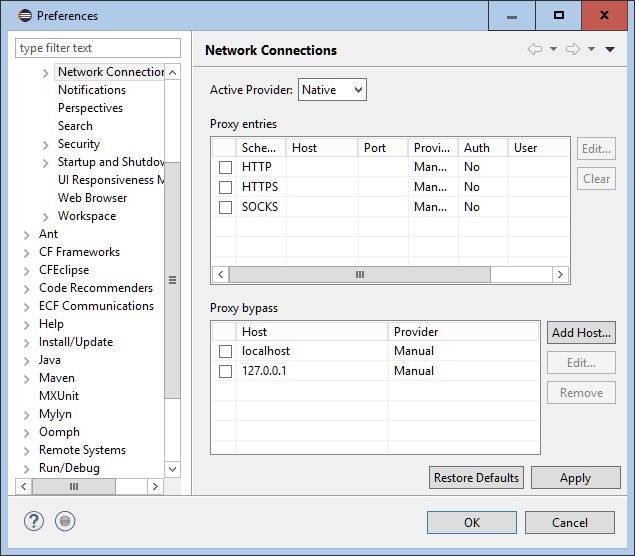Click the Apply button
Viewport: 635px width, 556px height.
[575, 477]
